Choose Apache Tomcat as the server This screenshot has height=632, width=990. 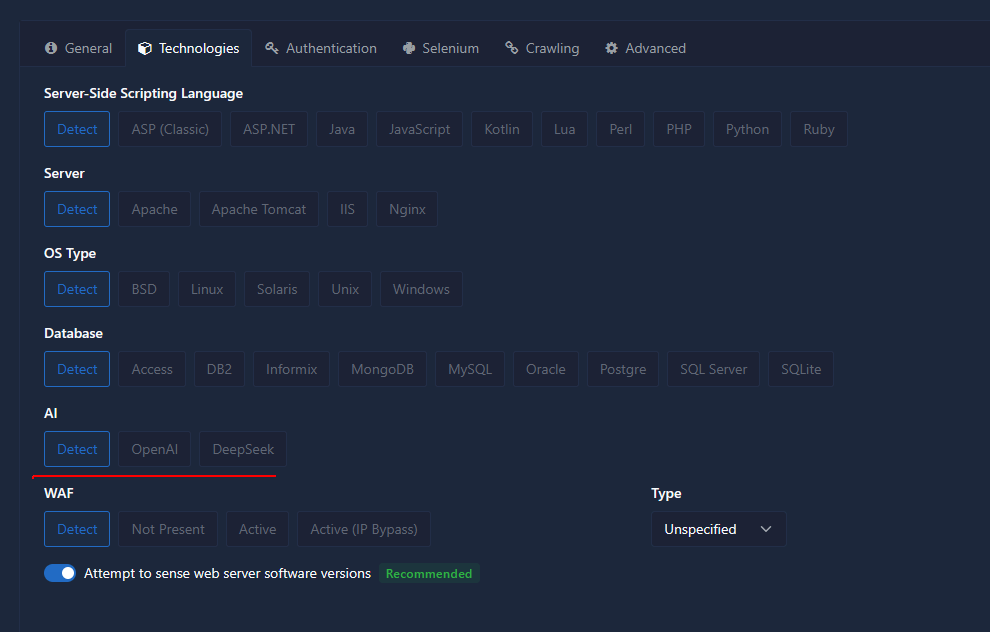pyautogui.click(x=259, y=209)
